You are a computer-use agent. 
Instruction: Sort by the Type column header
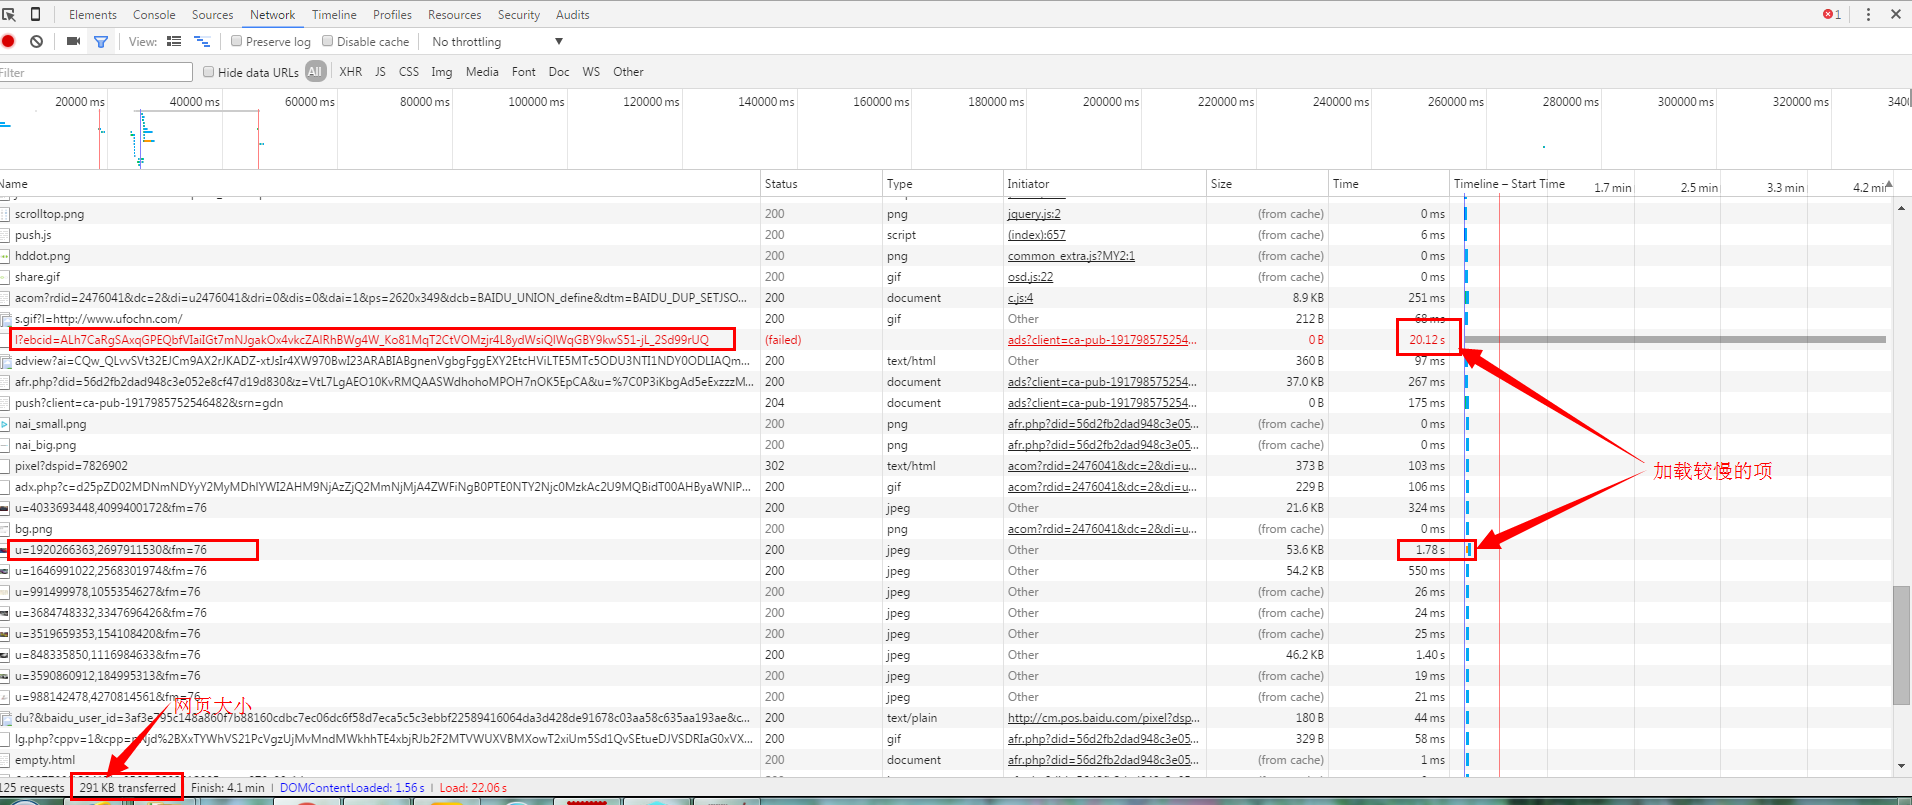click(x=942, y=184)
